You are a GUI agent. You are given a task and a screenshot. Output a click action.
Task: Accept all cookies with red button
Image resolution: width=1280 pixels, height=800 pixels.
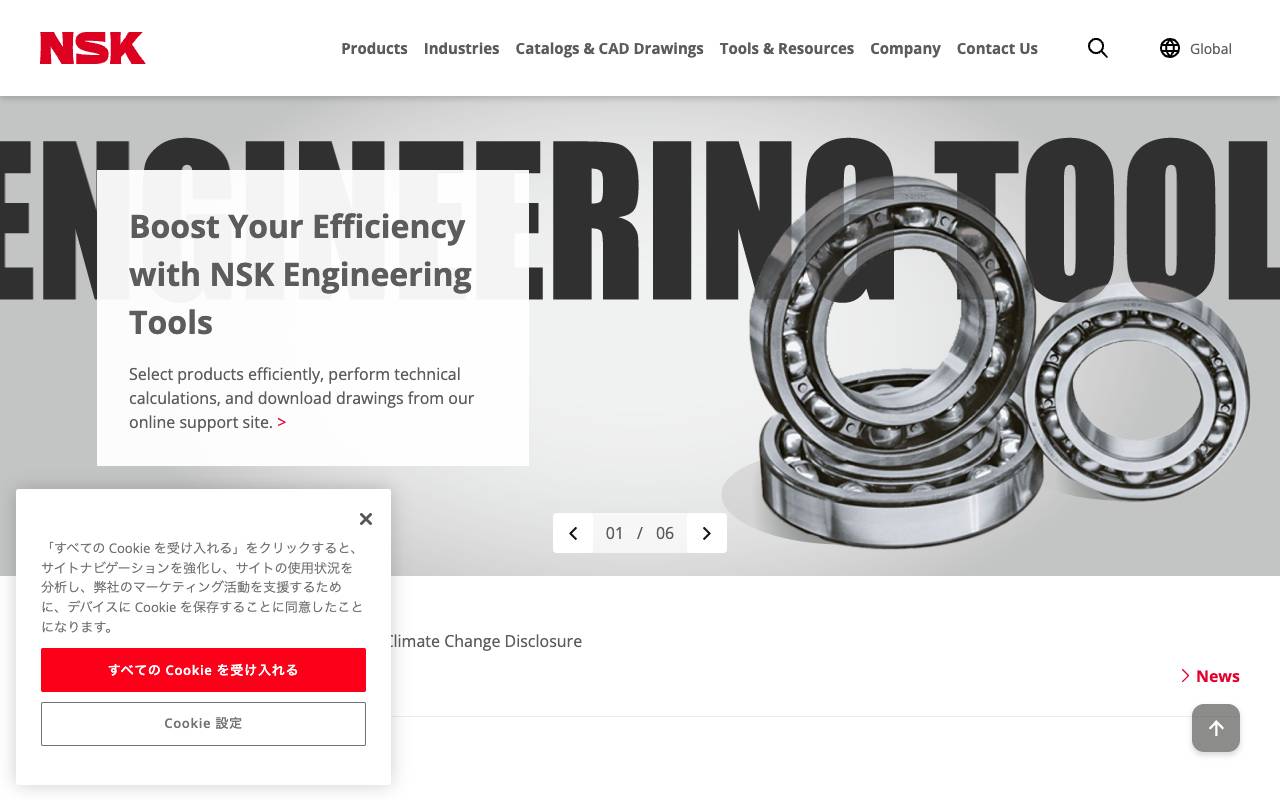(x=203, y=670)
